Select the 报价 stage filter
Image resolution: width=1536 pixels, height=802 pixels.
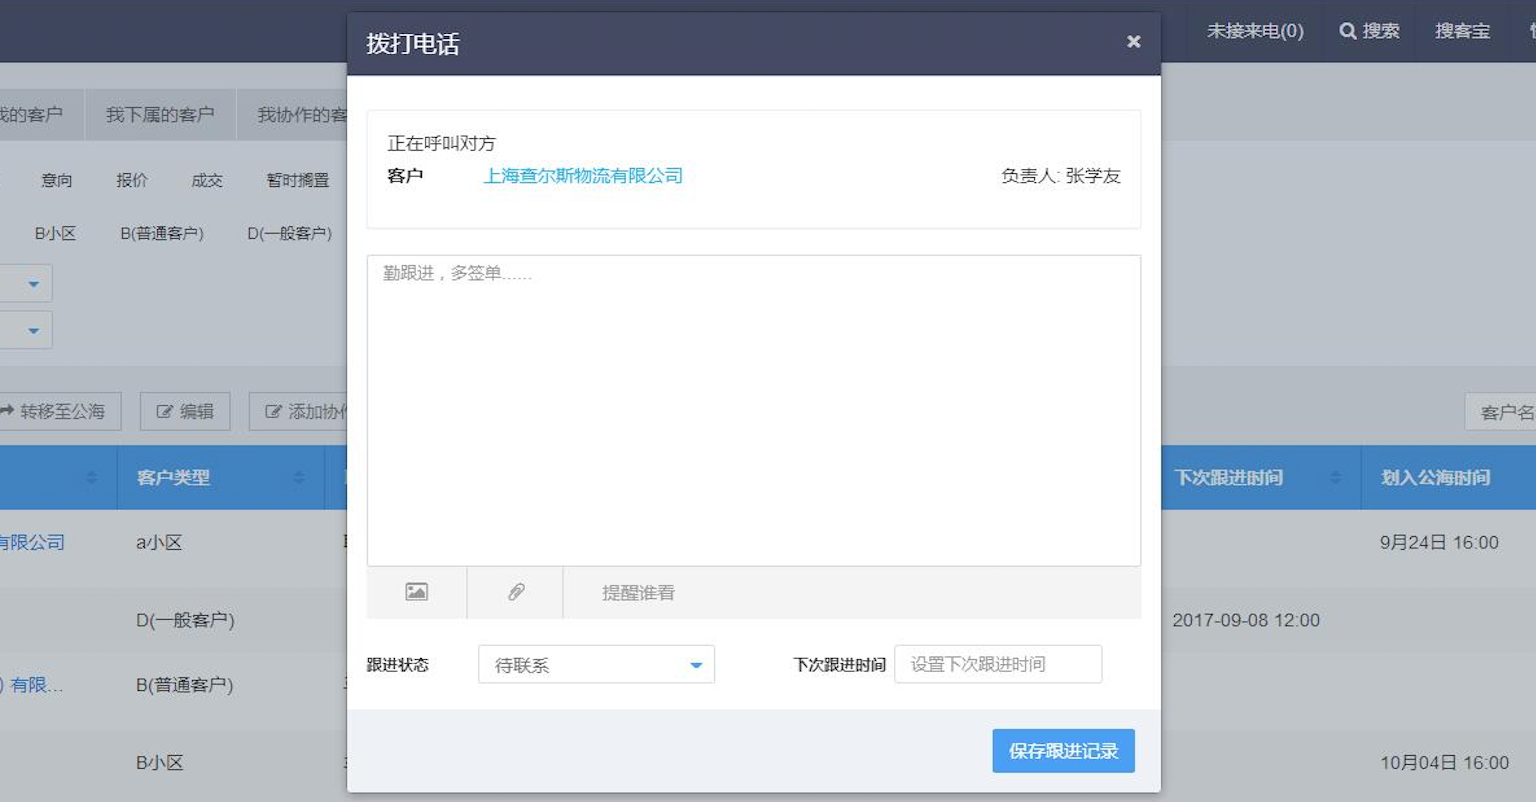[131, 180]
